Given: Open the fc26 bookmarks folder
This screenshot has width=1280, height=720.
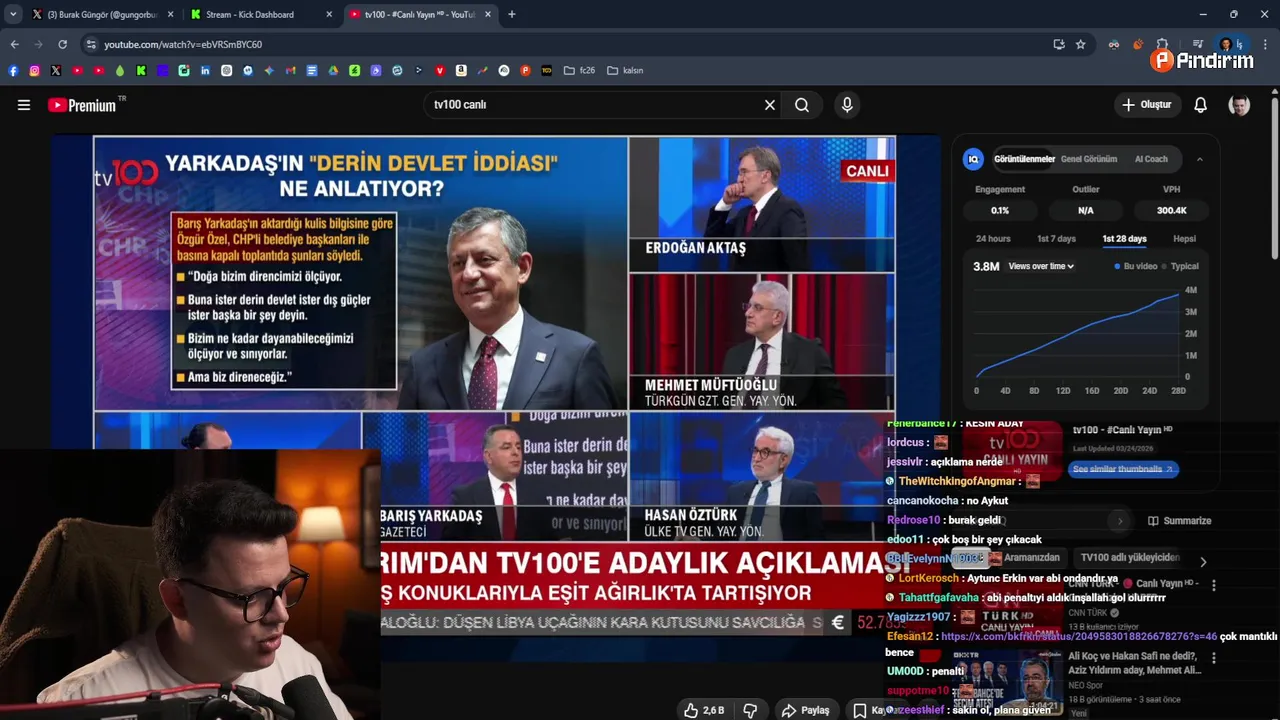Looking at the screenshot, I should point(579,71).
